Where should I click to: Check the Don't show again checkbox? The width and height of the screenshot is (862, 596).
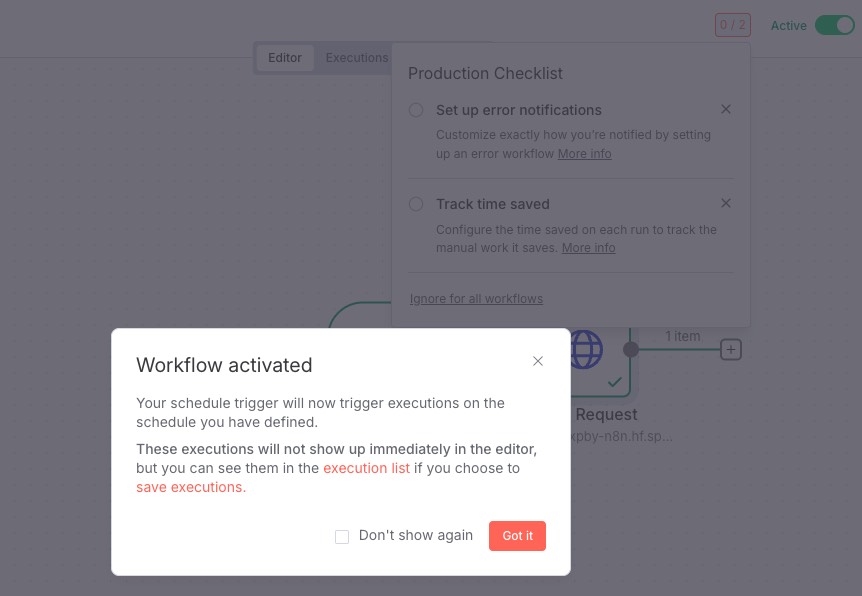pos(342,537)
